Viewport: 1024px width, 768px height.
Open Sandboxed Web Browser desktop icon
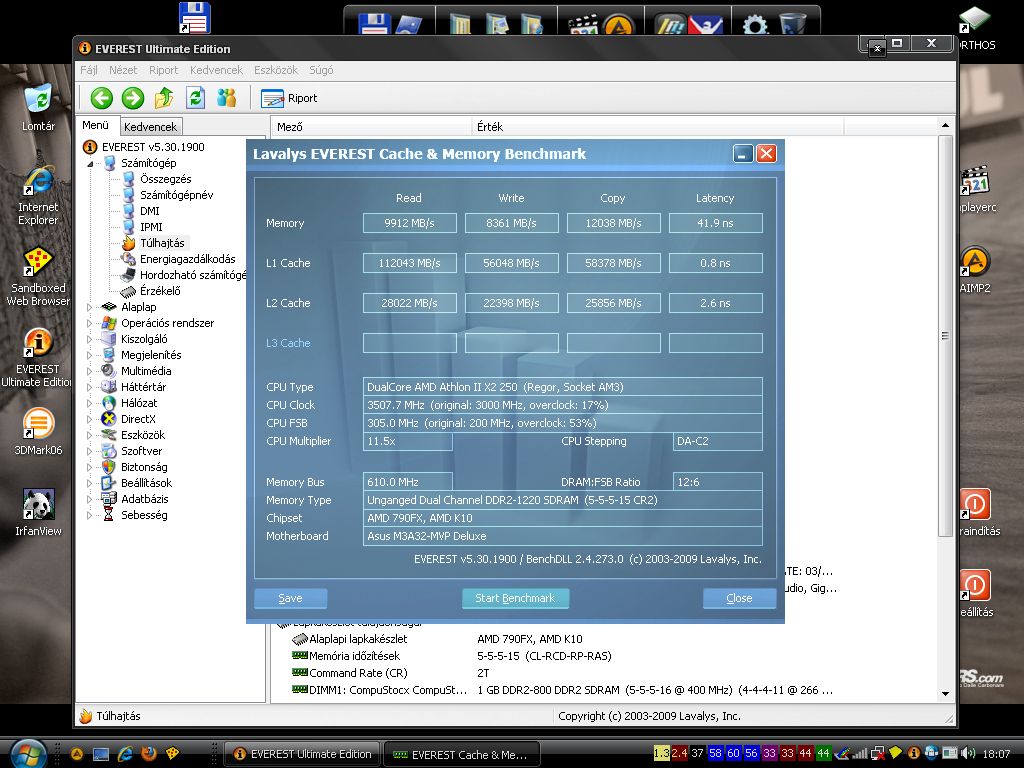[x=38, y=277]
